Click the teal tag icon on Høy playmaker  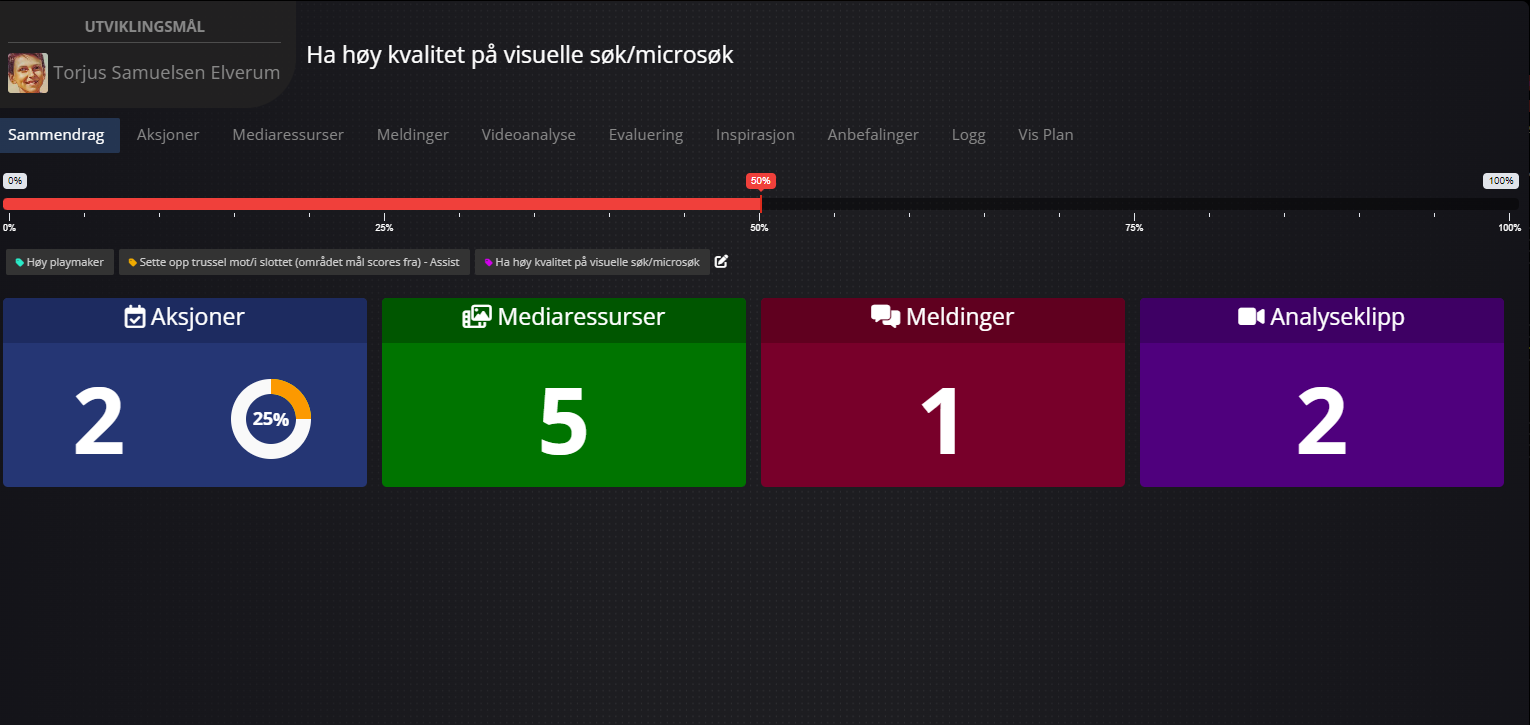click(x=20, y=263)
